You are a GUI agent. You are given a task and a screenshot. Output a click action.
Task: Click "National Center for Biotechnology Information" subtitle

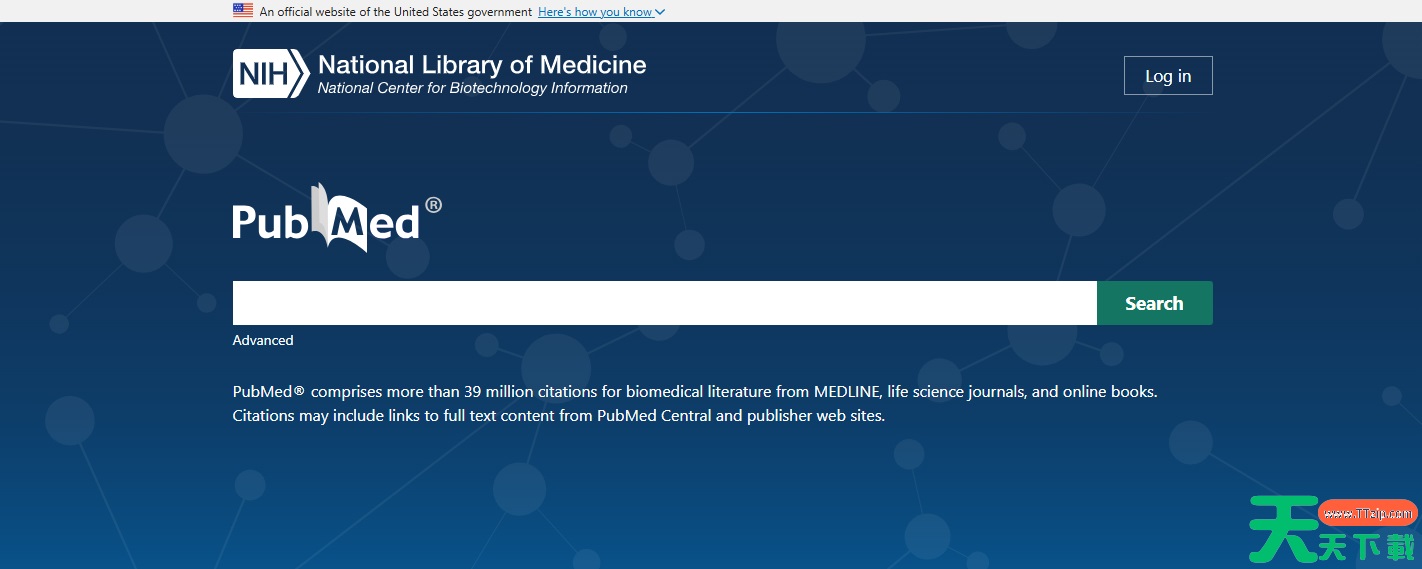tap(472, 88)
